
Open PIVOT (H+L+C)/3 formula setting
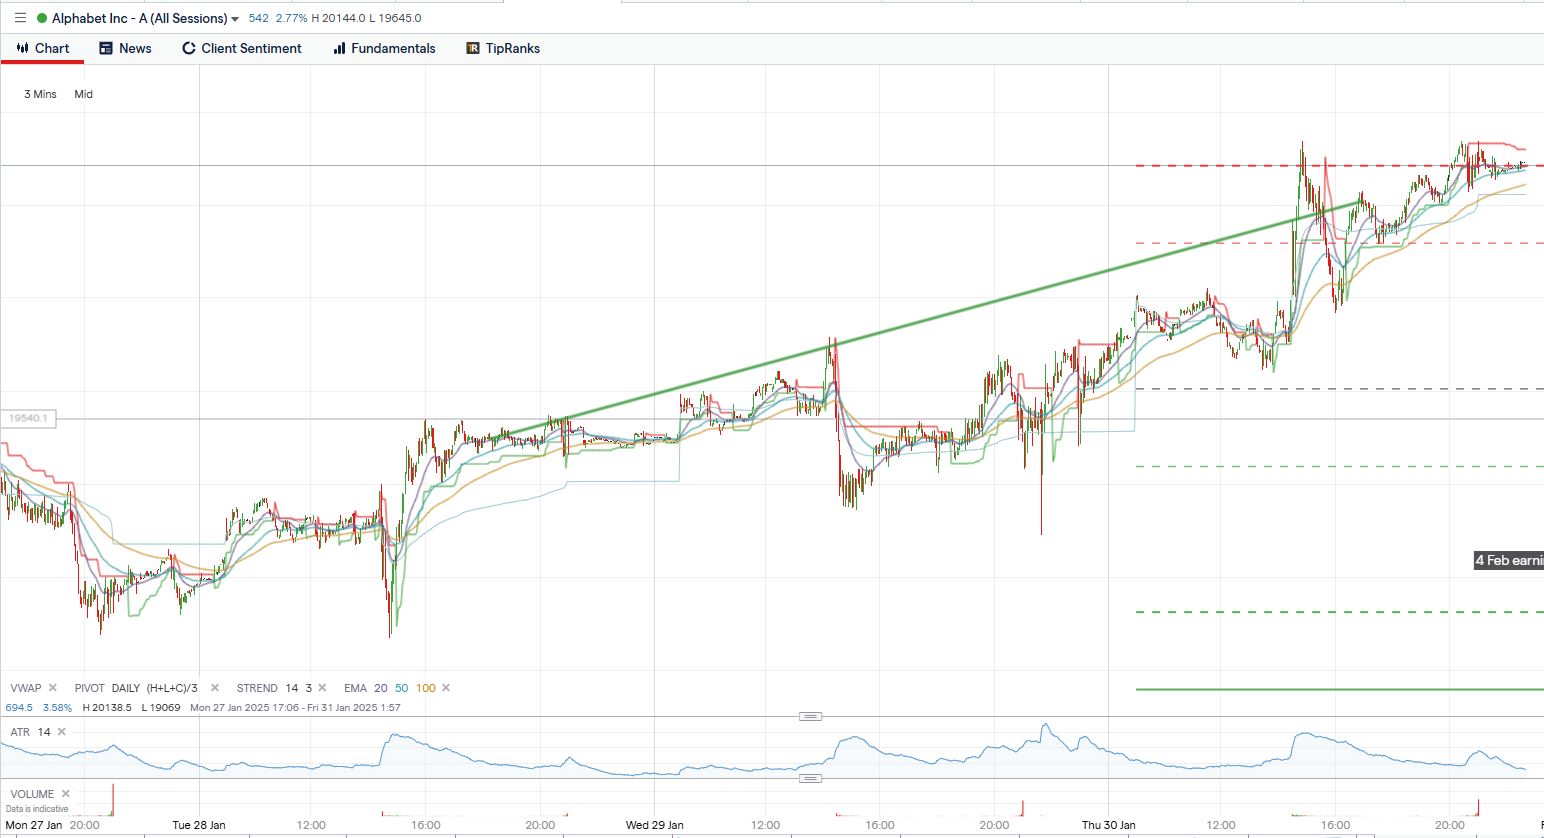click(x=172, y=688)
